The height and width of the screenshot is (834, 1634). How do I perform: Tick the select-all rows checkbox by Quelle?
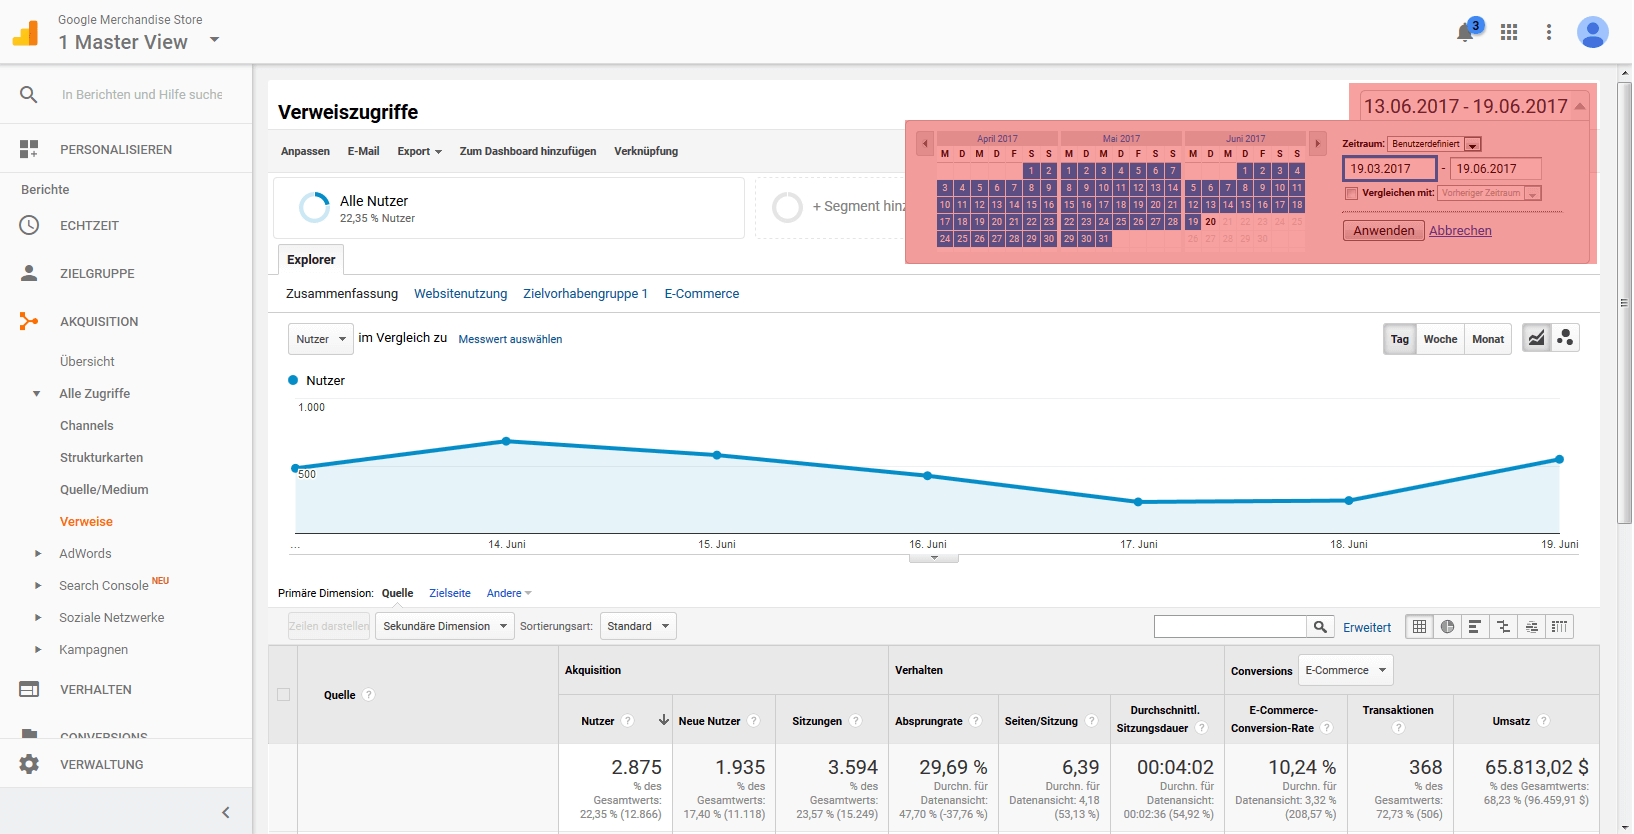pyautogui.click(x=283, y=695)
